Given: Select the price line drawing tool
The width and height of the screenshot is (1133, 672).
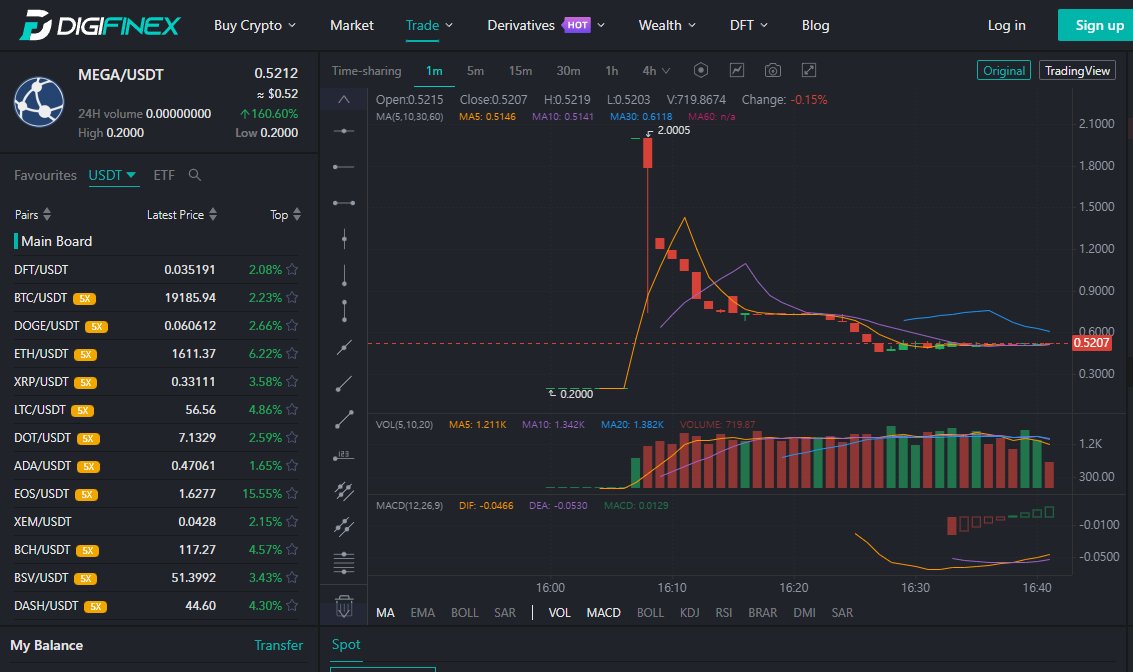Looking at the screenshot, I should [344, 455].
